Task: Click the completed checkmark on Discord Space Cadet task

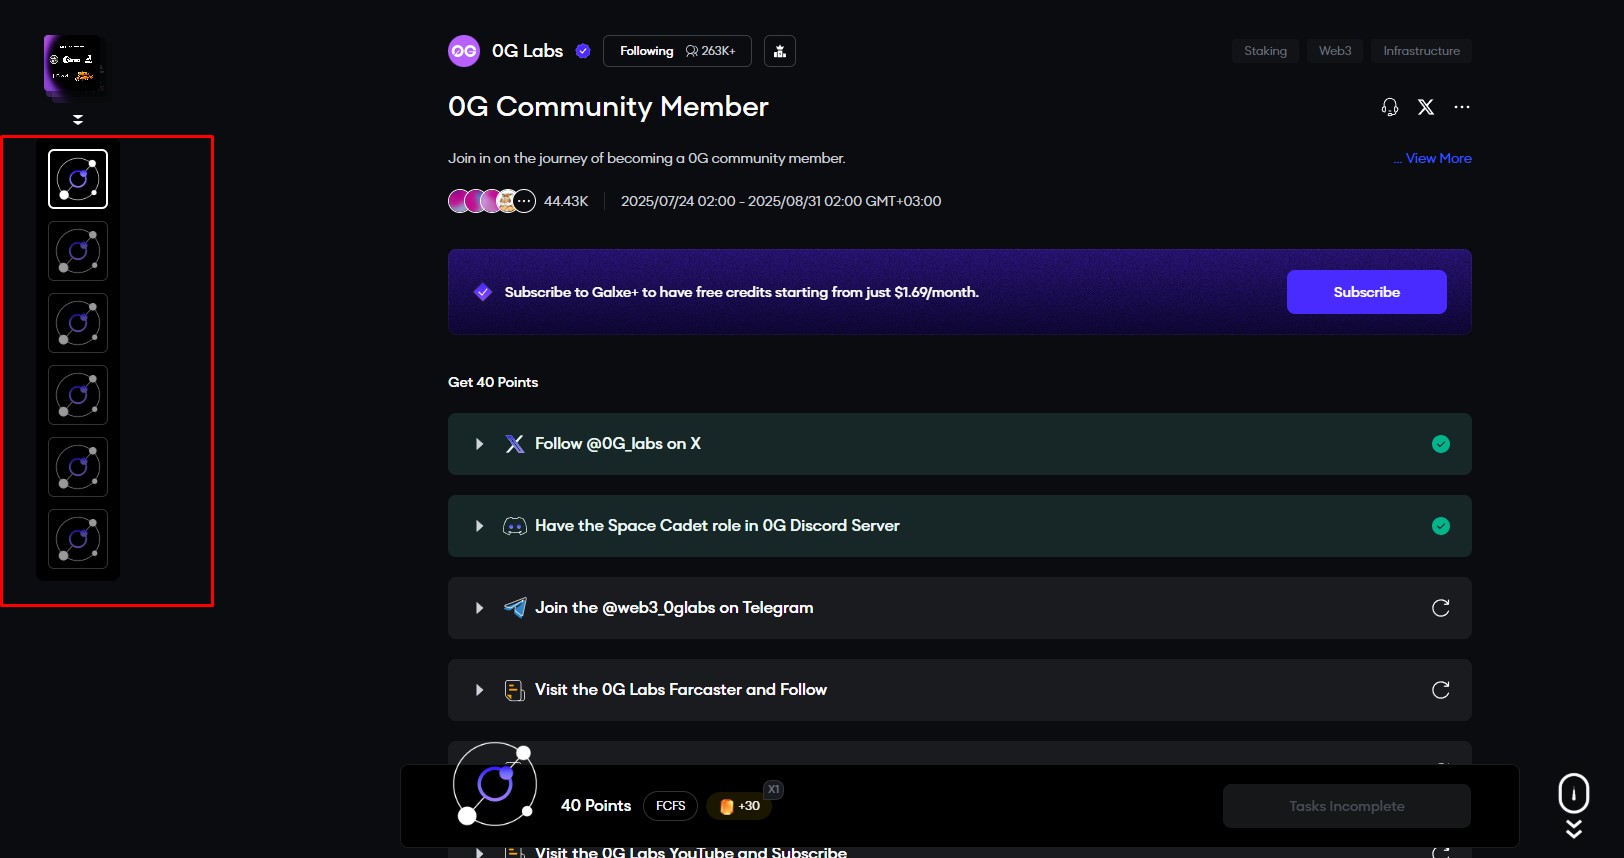Action: click(1440, 526)
